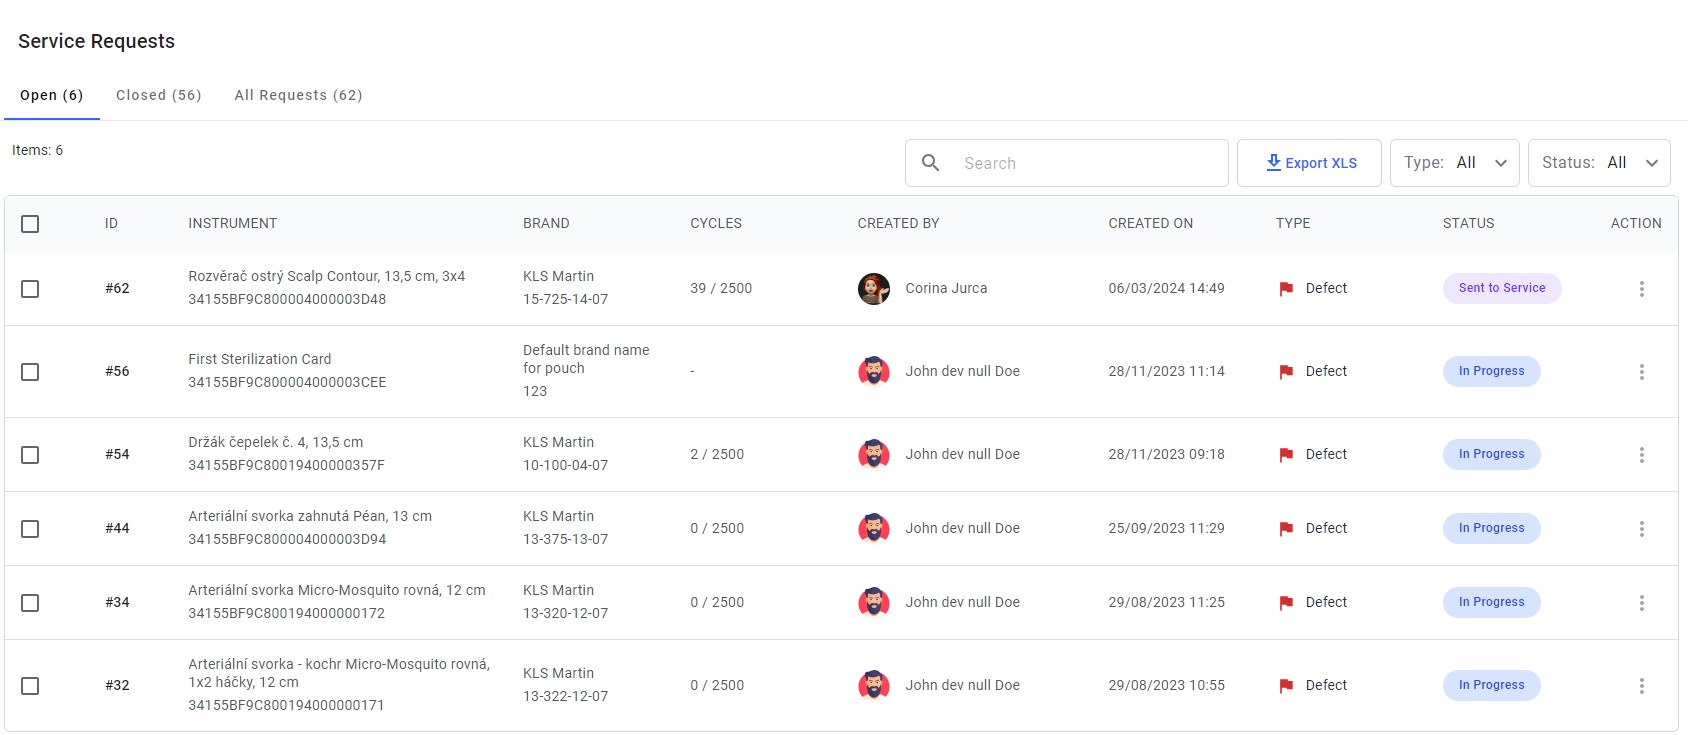Check the box for request #54
Image resolution: width=1688 pixels, height=735 pixels.
pyautogui.click(x=30, y=455)
